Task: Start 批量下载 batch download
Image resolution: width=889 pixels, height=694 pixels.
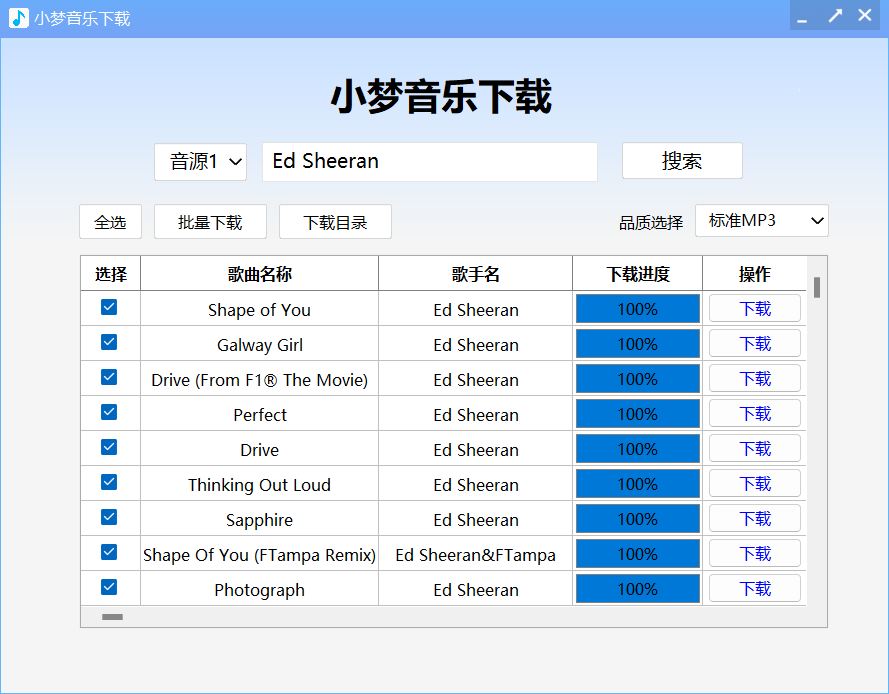Action: pyautogui.click(x=210, y=222)
